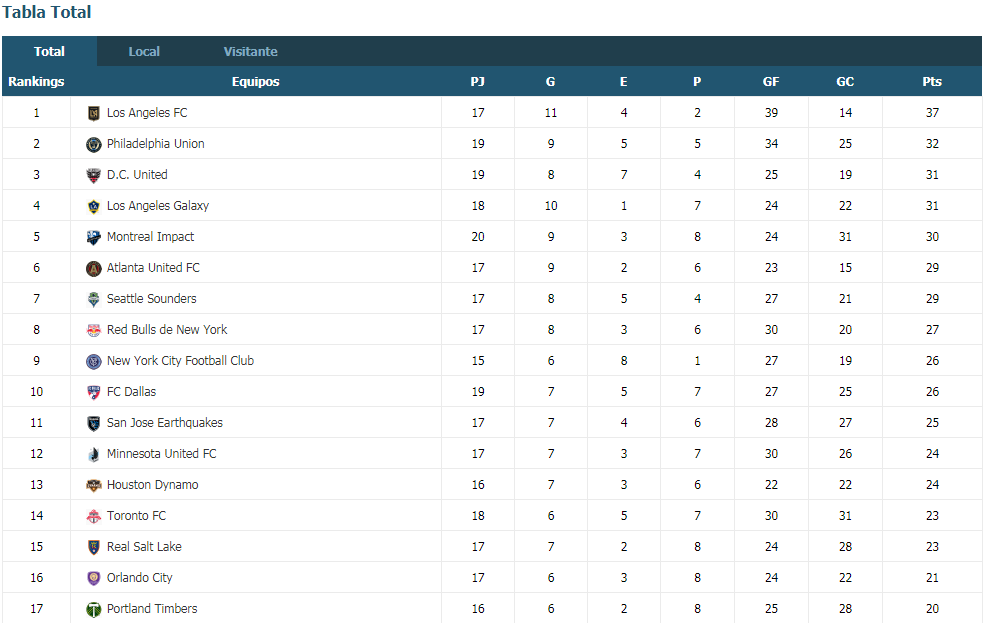Click the Pts column header
The image size is (985, 623).
point(932,82)
